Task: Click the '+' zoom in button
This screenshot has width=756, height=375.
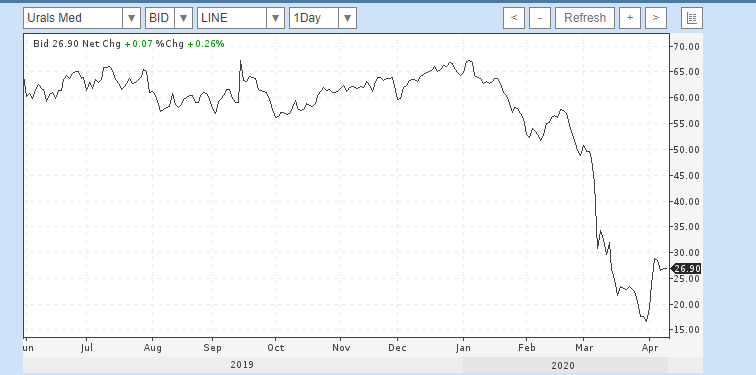Action: click(x=630, y=18)
